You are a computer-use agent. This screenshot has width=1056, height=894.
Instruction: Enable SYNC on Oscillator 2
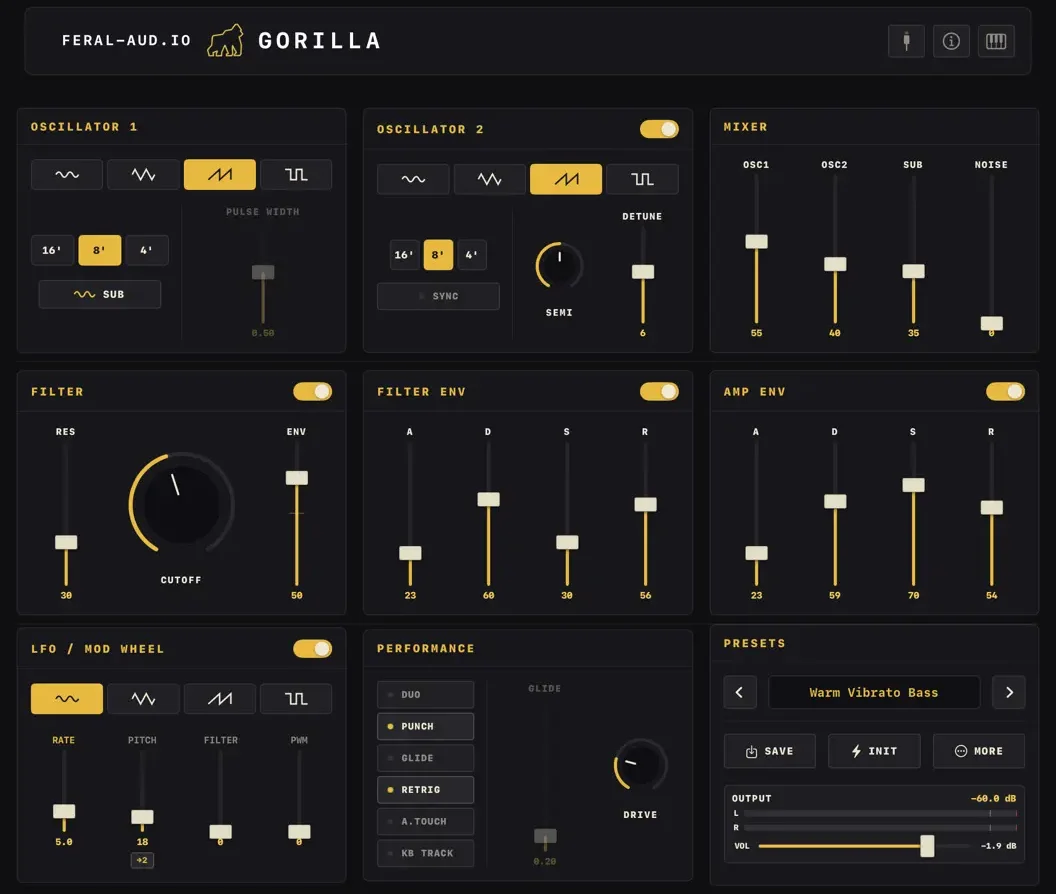(438, 296)
